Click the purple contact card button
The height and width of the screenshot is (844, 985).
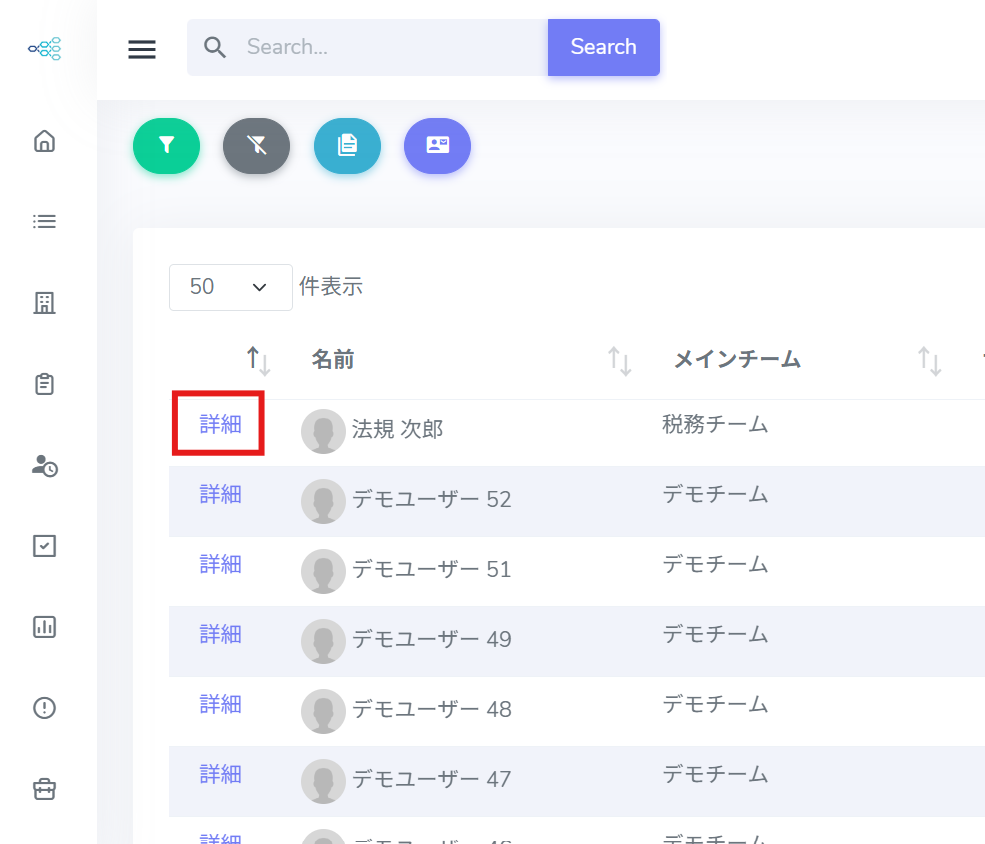click(437, 146)
